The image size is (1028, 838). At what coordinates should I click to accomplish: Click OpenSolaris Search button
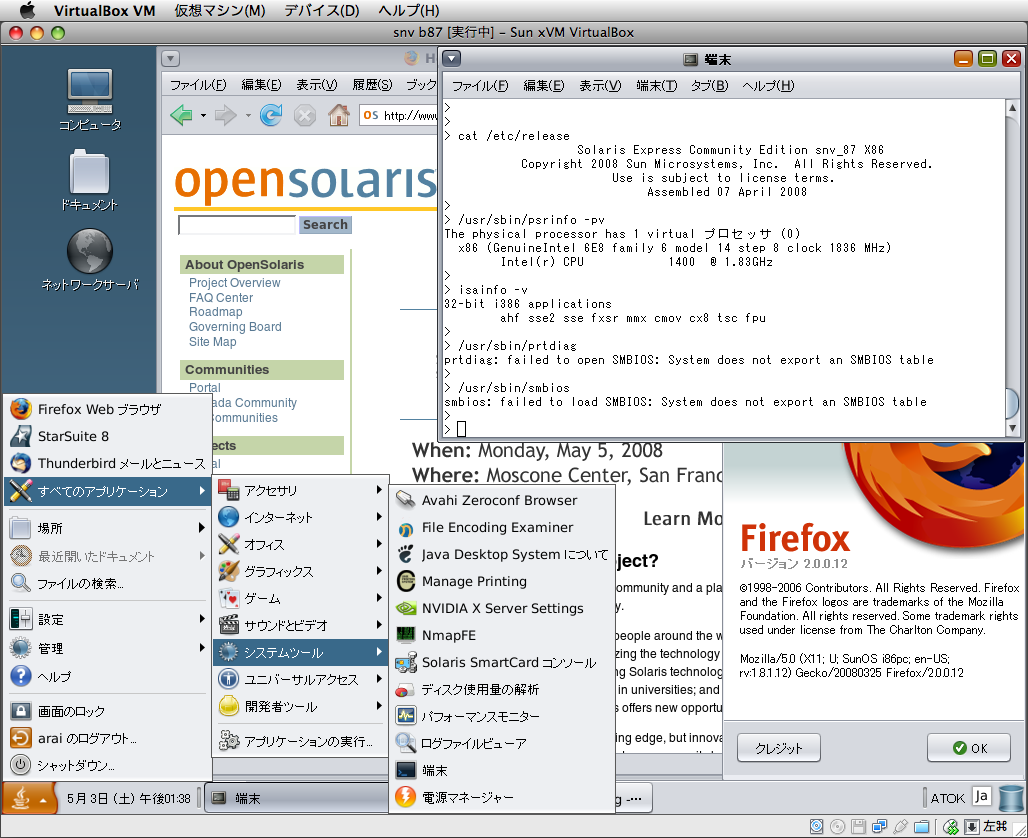pyautogui.click(x=325, y=224)
